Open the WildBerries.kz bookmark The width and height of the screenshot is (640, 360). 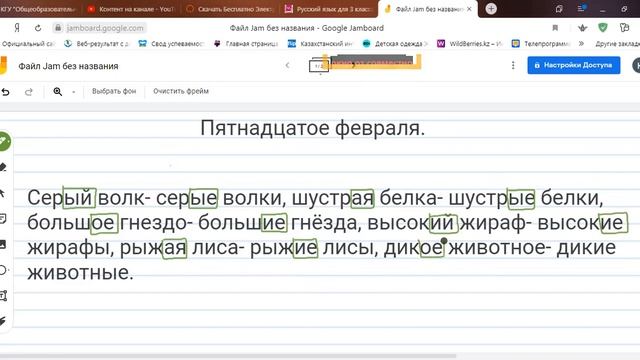click(x=469, y=43)
